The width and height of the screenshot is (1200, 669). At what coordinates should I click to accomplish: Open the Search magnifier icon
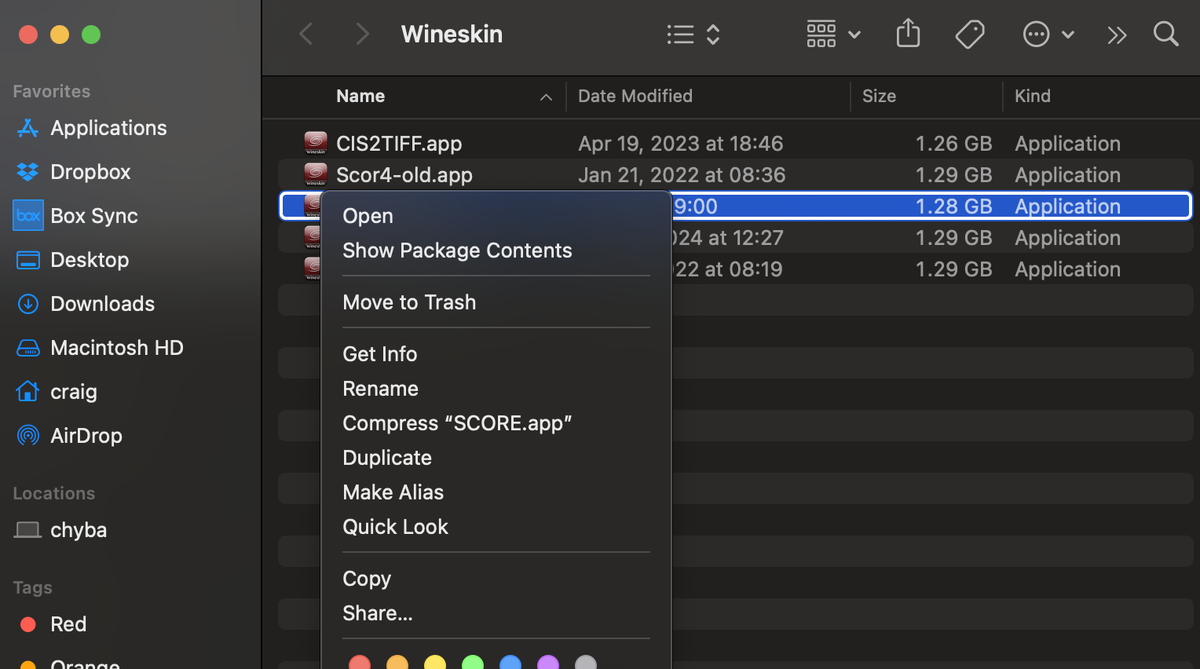1165,35
